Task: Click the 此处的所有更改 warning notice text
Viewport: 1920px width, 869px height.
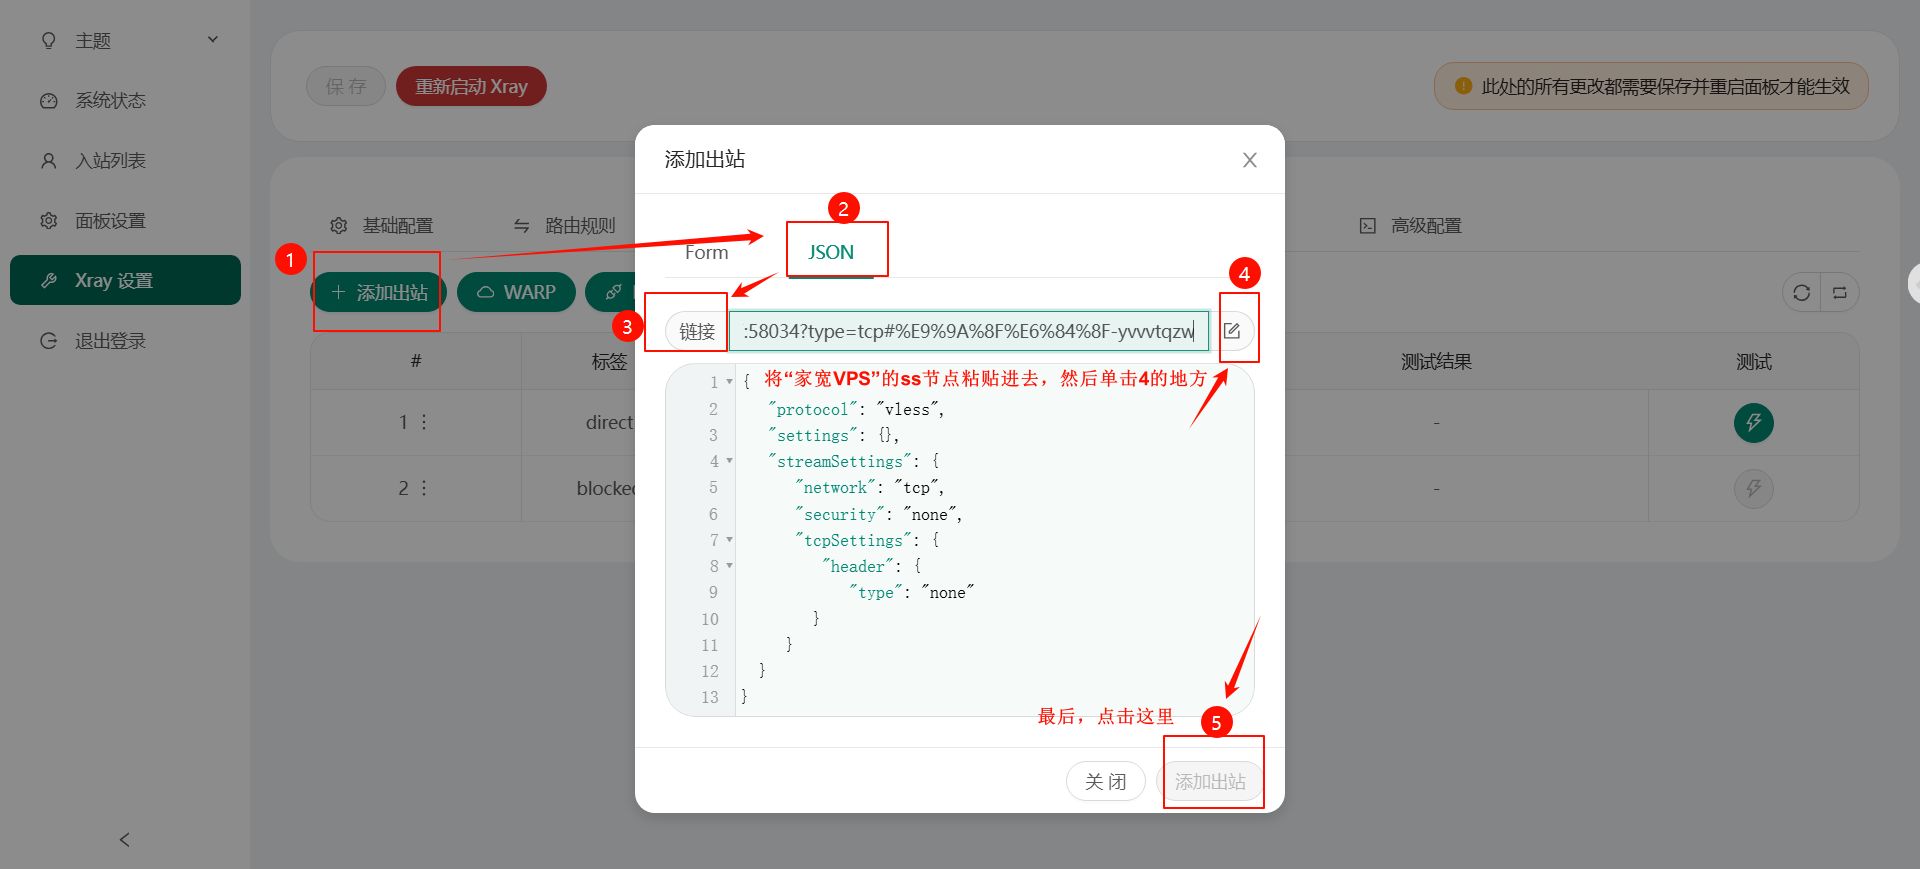Action: 1665,86
